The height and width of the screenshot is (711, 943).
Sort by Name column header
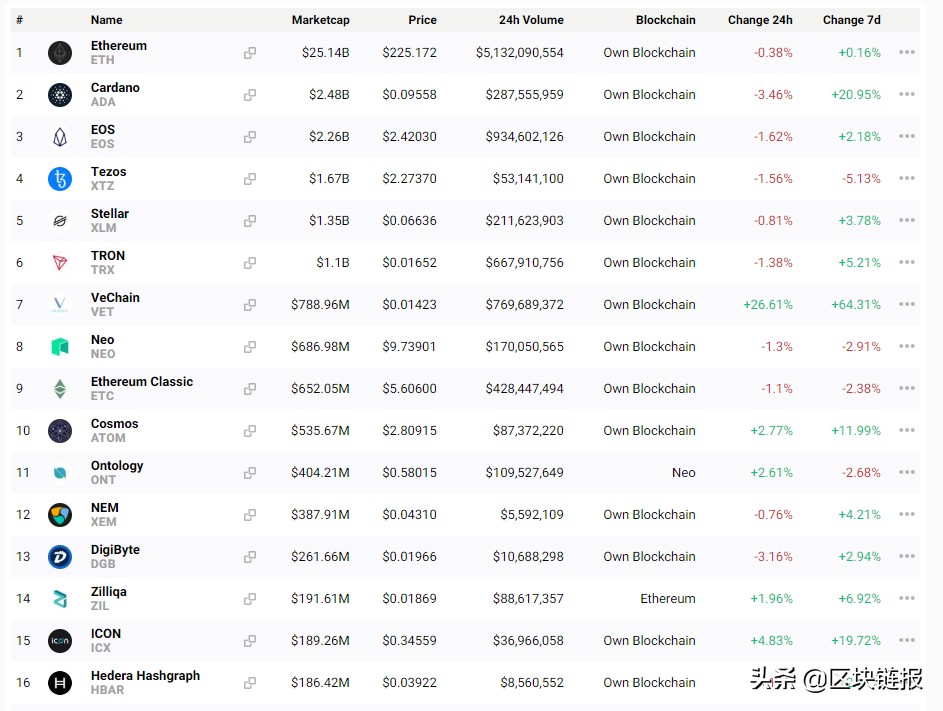106,20
